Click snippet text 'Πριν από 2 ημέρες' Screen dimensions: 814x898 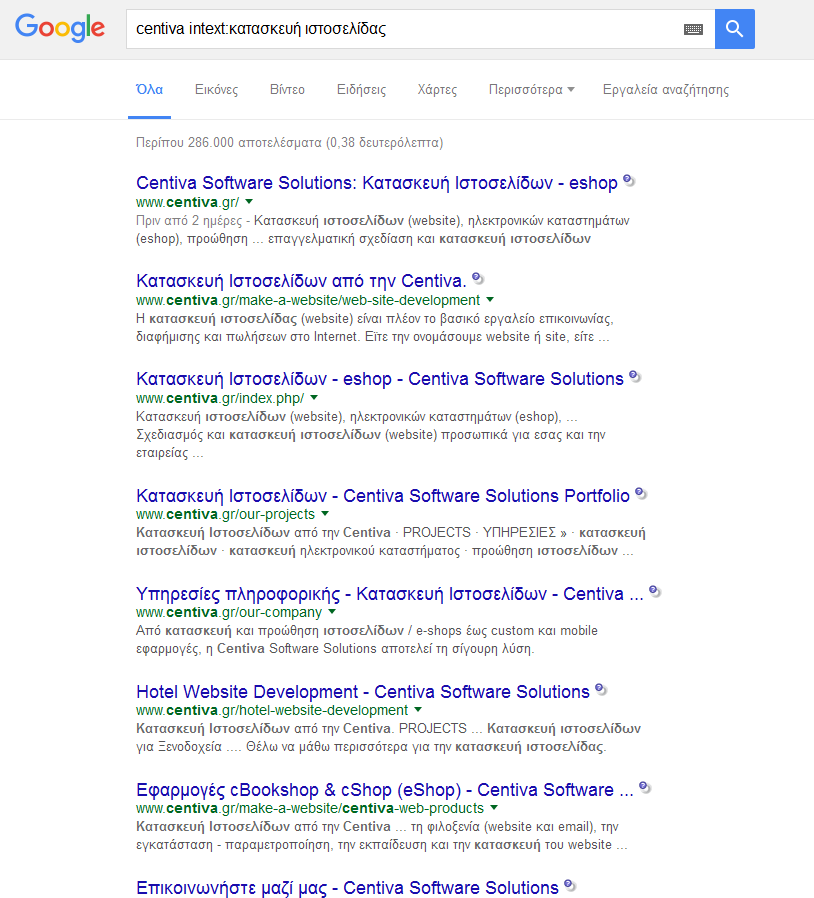[x=189, y=220]
